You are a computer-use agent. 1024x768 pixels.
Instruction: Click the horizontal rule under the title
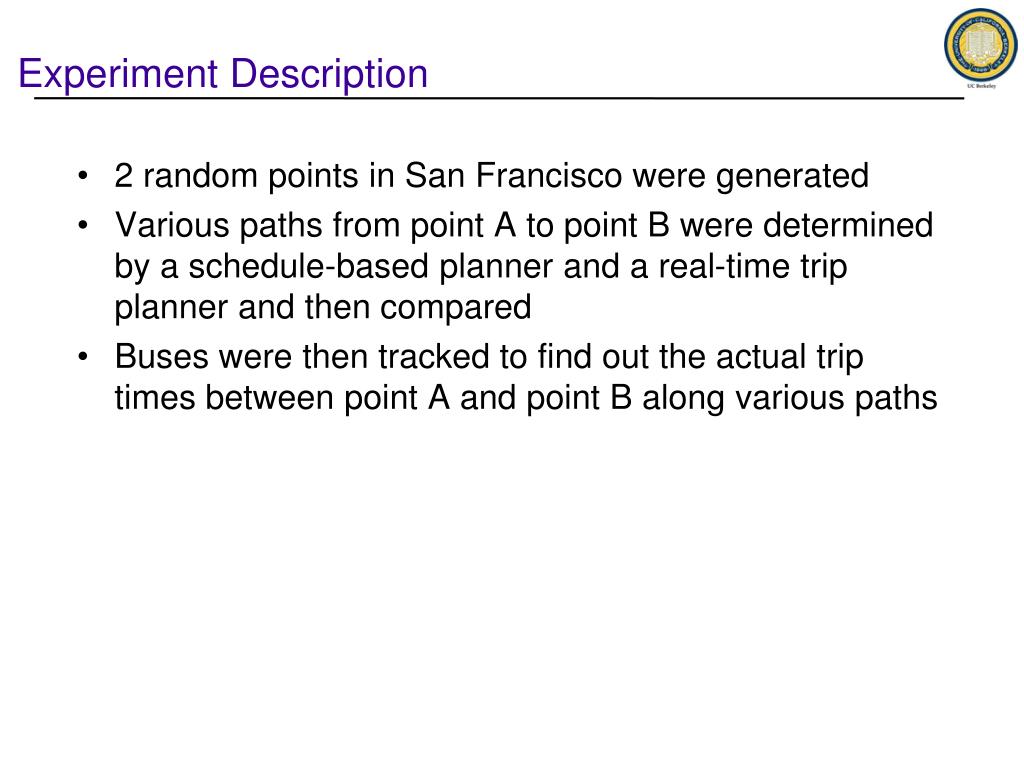tap(499, 98)
